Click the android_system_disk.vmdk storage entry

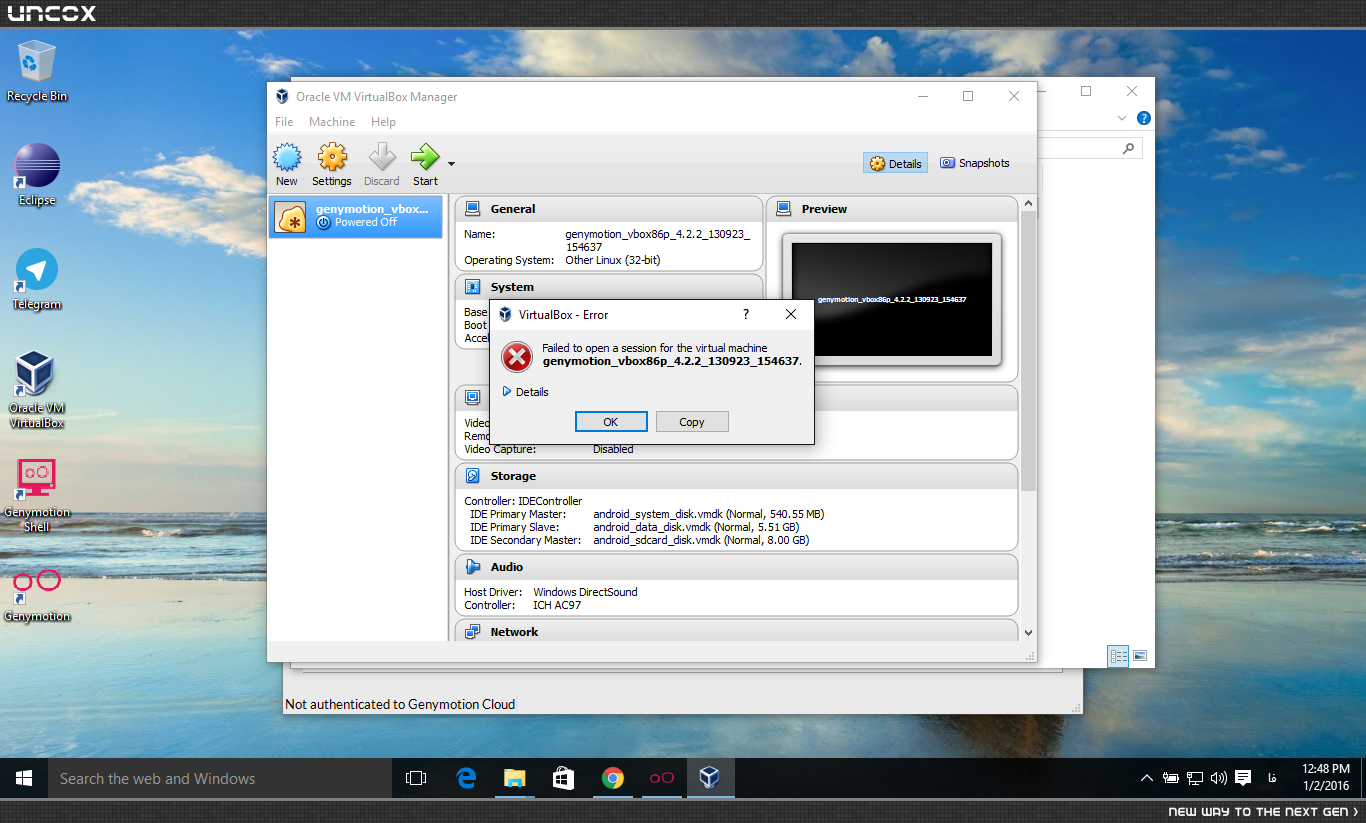tap(708, 514)
